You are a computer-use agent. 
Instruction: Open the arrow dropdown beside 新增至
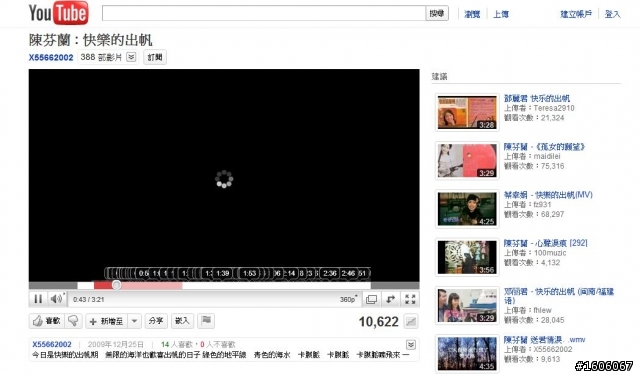click(x=134, y=321)
